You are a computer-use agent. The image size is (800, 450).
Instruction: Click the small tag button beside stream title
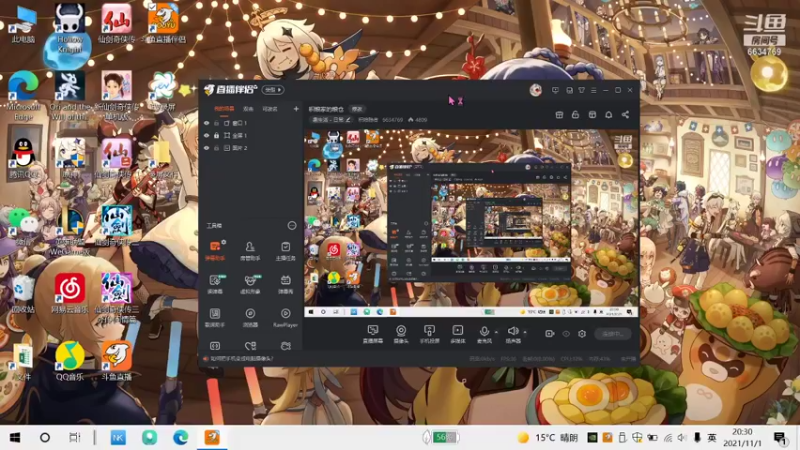[x=357, y=109]
